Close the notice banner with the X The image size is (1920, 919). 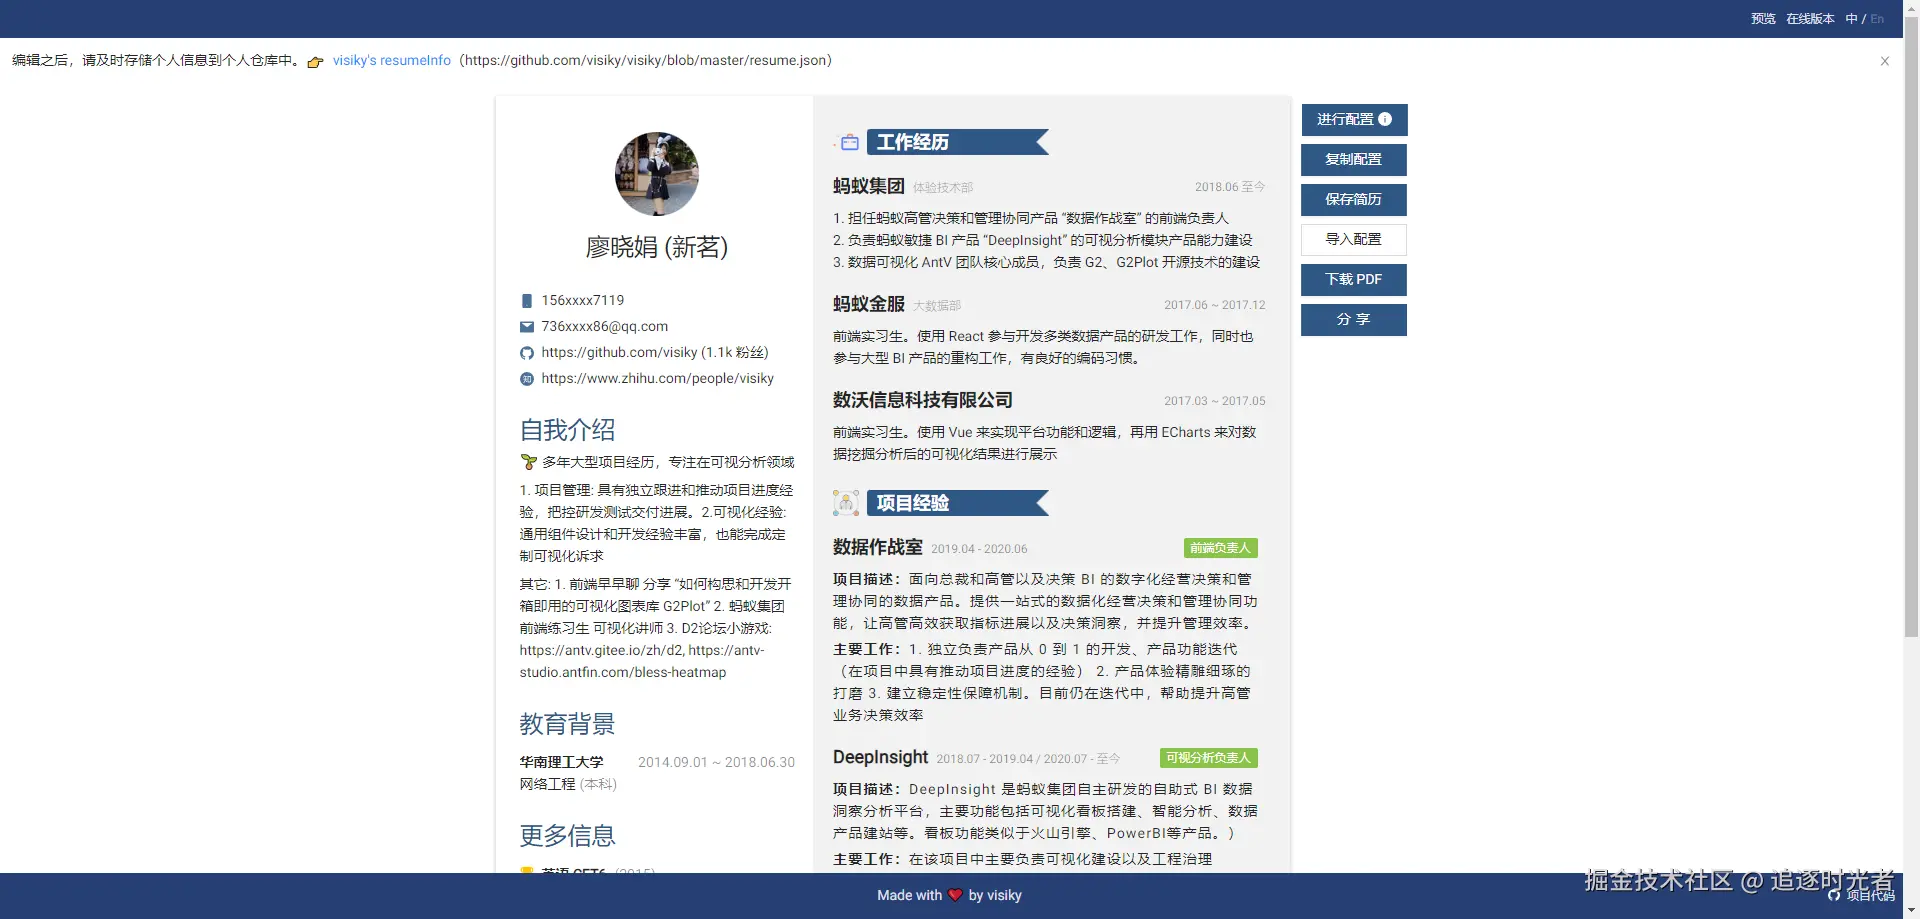tap(1885, 61)
